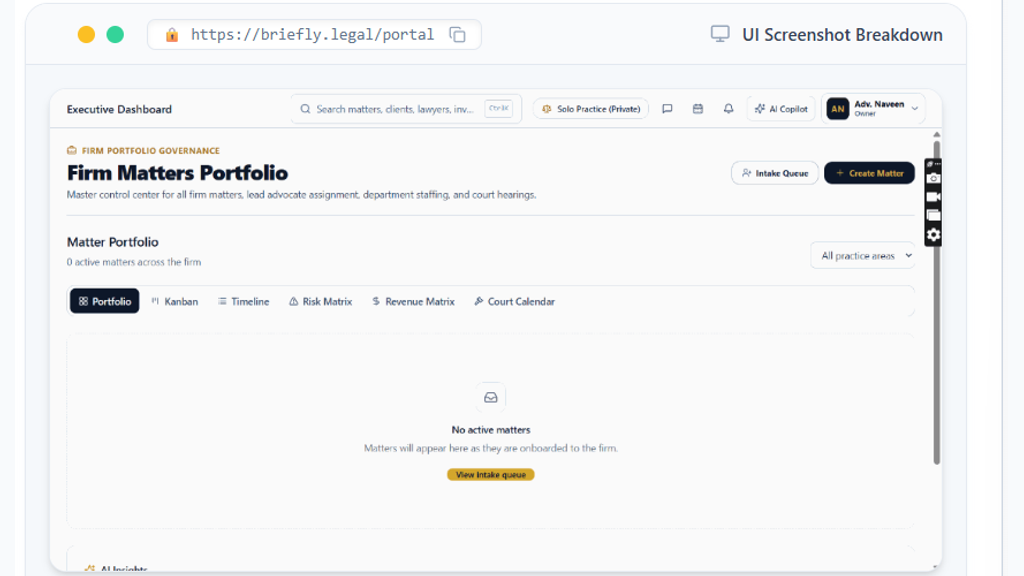Click the Ctrl K shortcut chip

[499, 108]
